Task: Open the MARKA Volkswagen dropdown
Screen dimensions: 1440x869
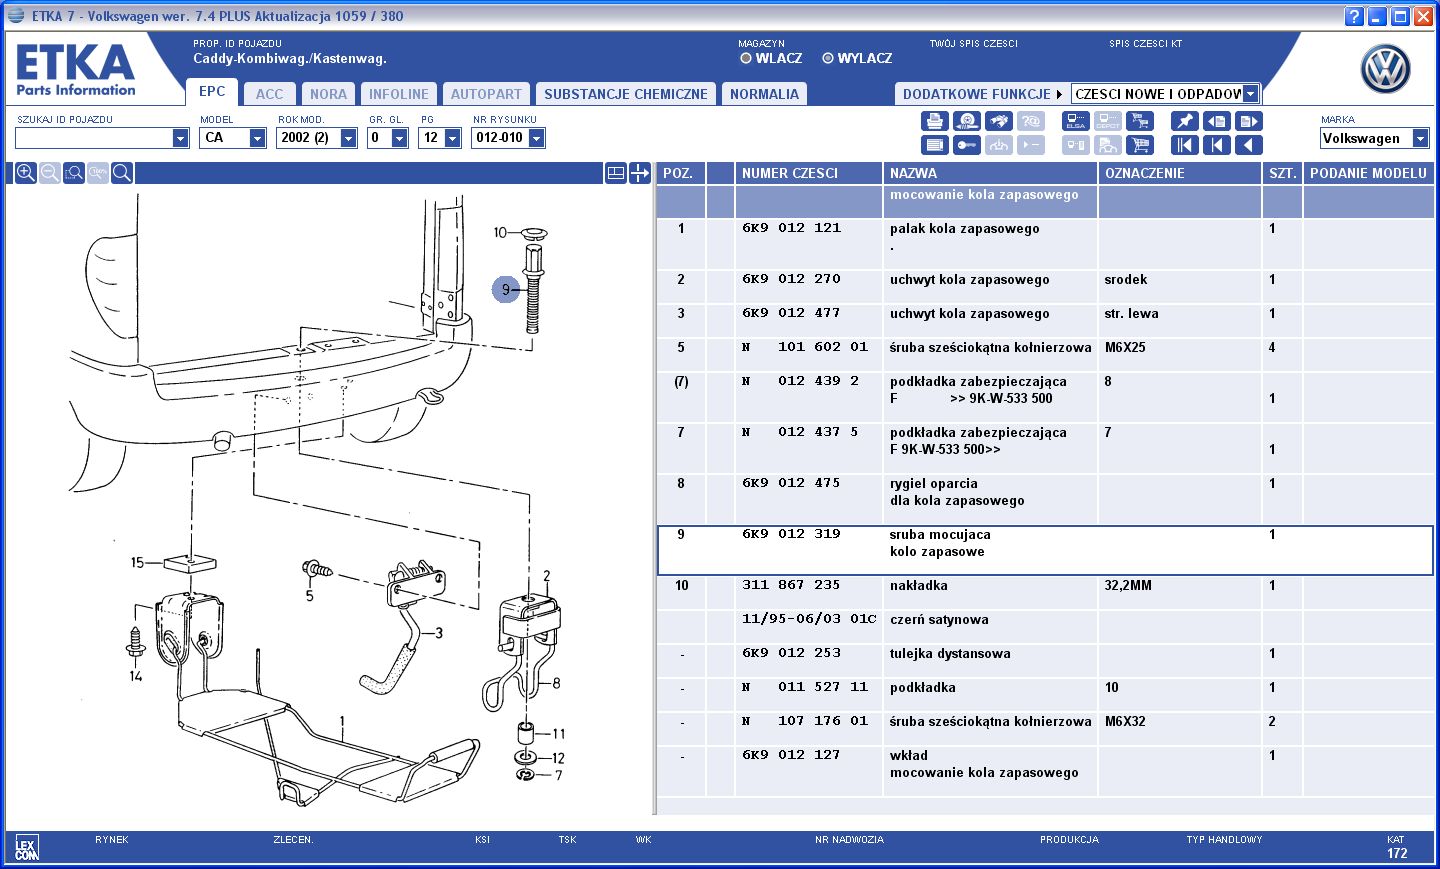Action: [1420, 138]
